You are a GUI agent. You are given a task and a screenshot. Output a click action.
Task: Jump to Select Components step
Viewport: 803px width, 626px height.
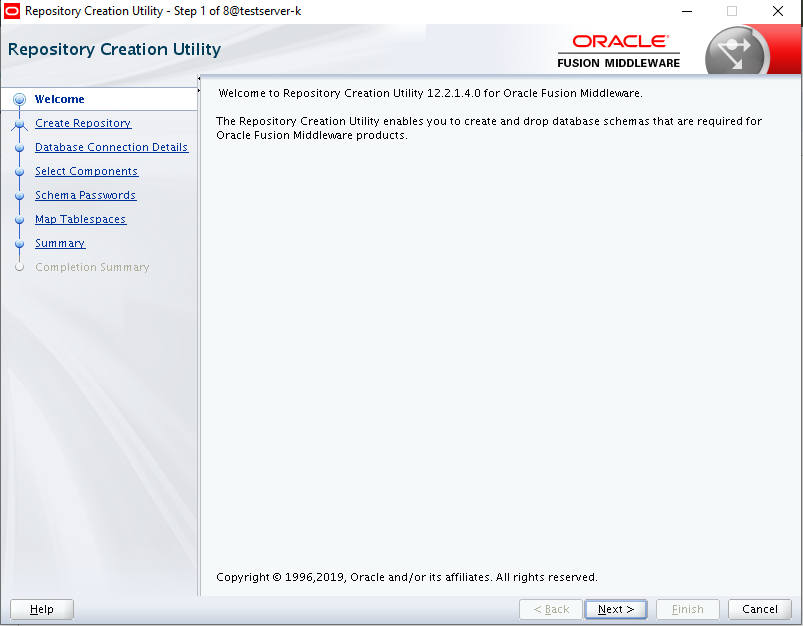[x=87, y=171]
